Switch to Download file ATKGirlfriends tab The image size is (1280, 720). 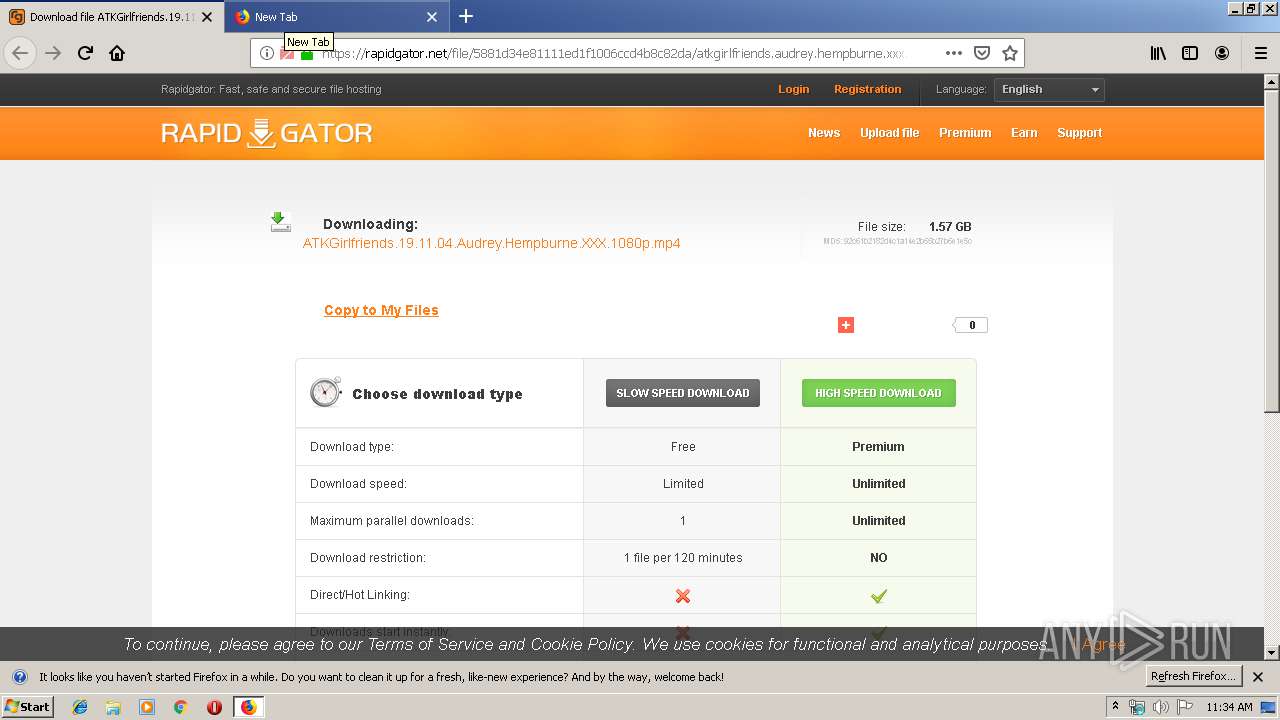[111, 17]
